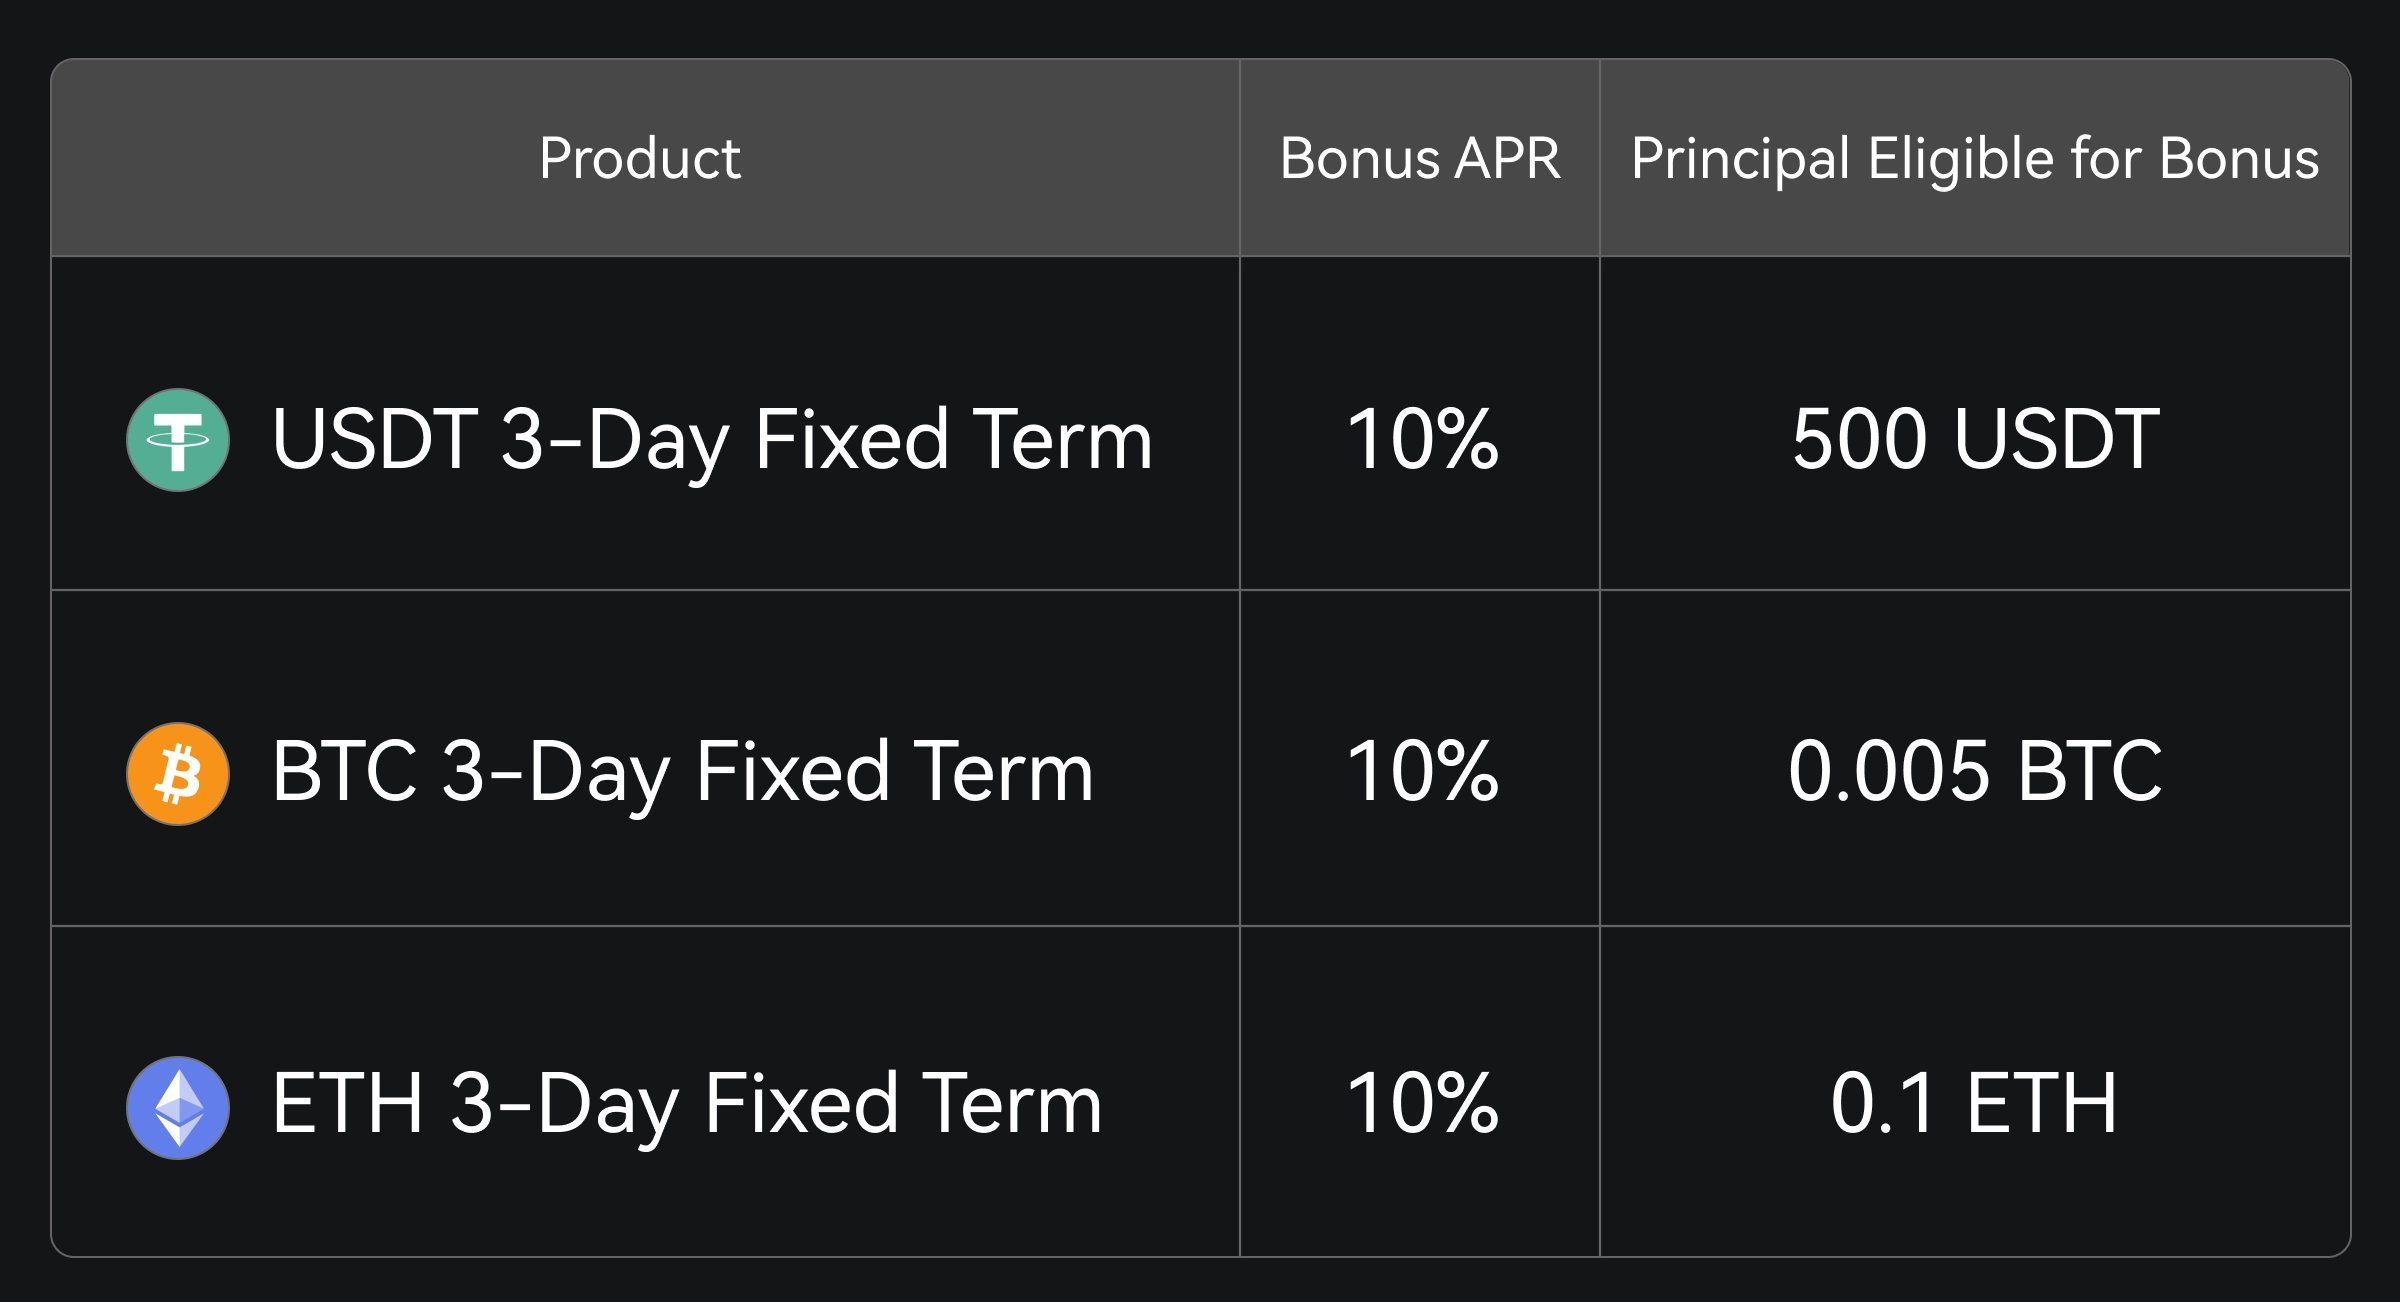Select the Product column header

pos(640,158)
